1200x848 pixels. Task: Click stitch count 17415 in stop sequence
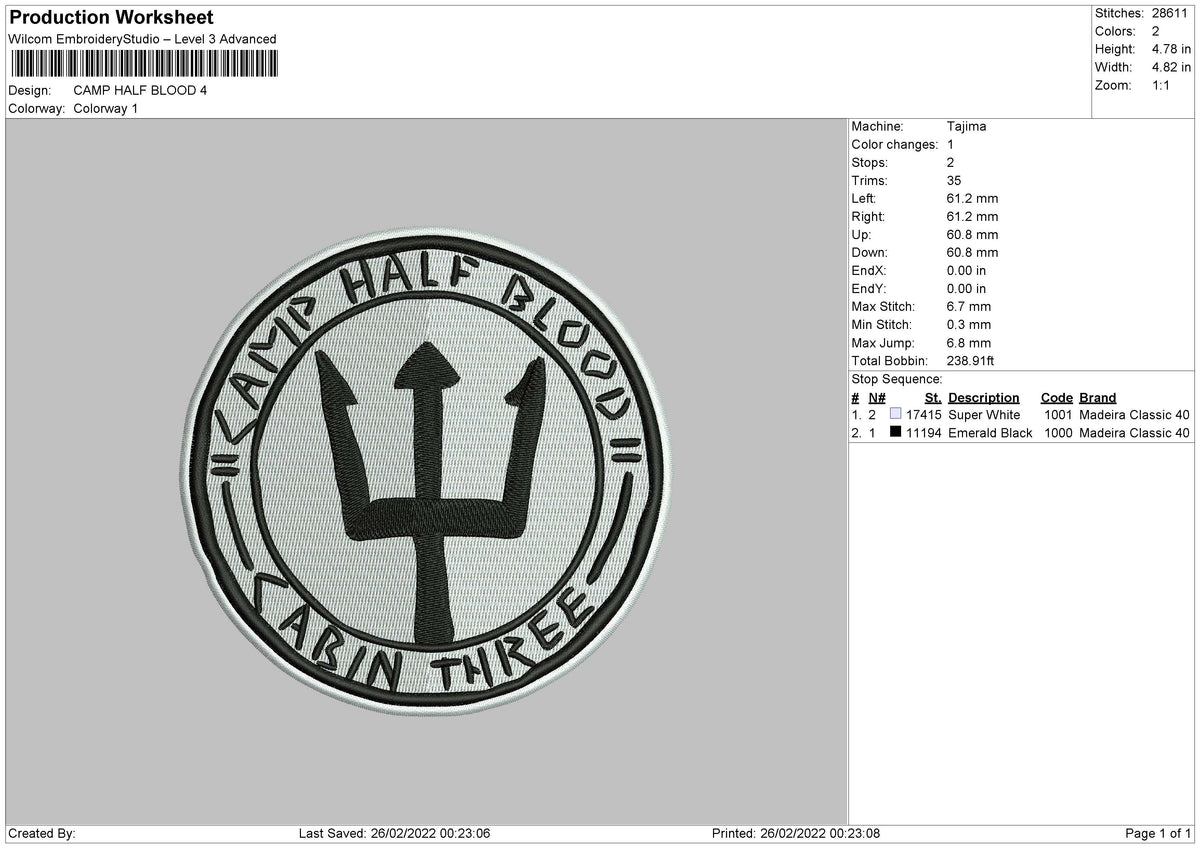pyautogui.click(x=923, y=415)
